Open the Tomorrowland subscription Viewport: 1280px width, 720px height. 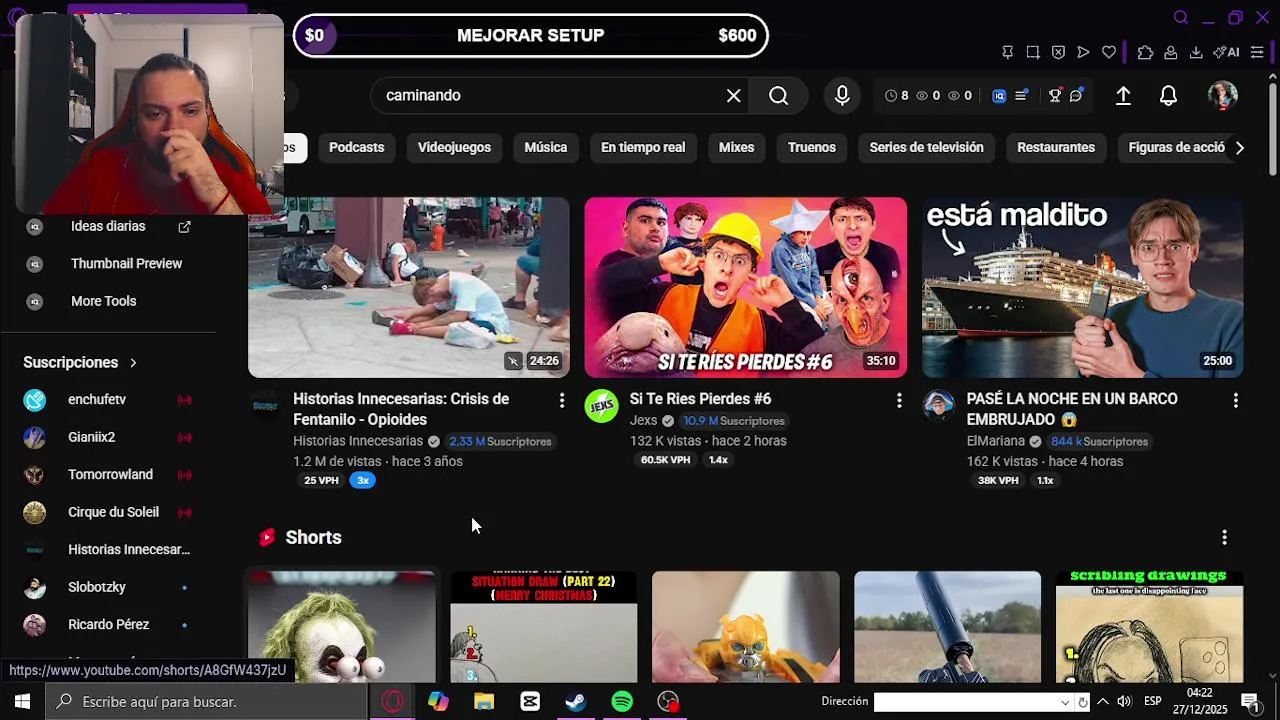(x=108, y=475)
